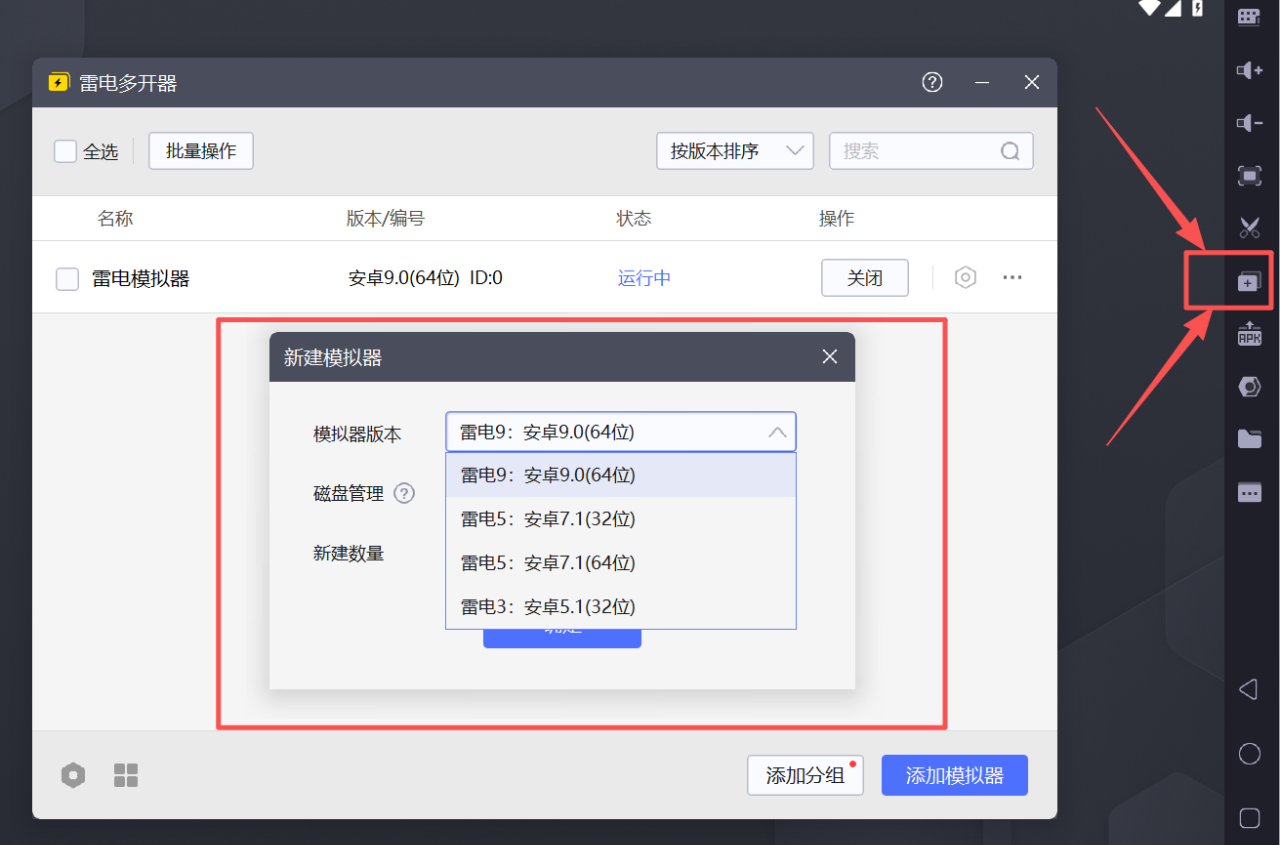The width and height of the screenshot is (1280, 845).
Task: Open the screenshot capture tool in sidebar
Action: (x=1249, y=229)
